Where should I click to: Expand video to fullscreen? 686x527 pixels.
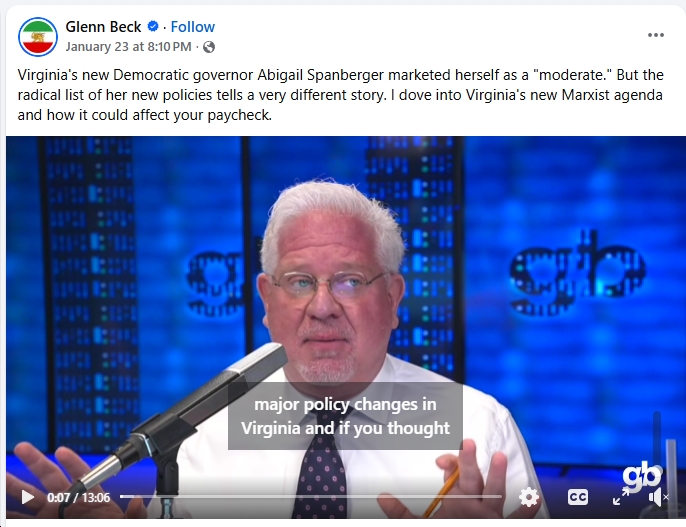(x=620, y=497)
